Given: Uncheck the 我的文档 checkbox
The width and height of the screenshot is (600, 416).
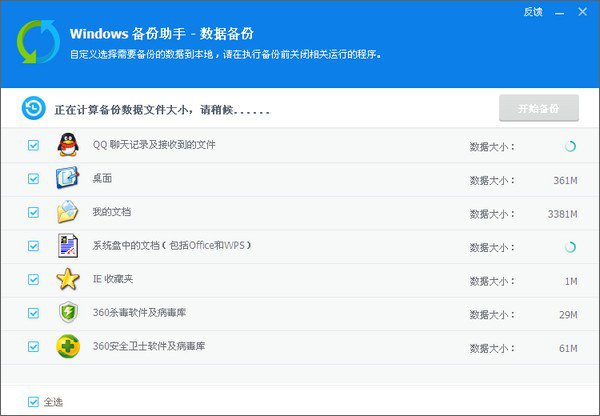Looking at the screenshot, I should (x=33, y=212).
